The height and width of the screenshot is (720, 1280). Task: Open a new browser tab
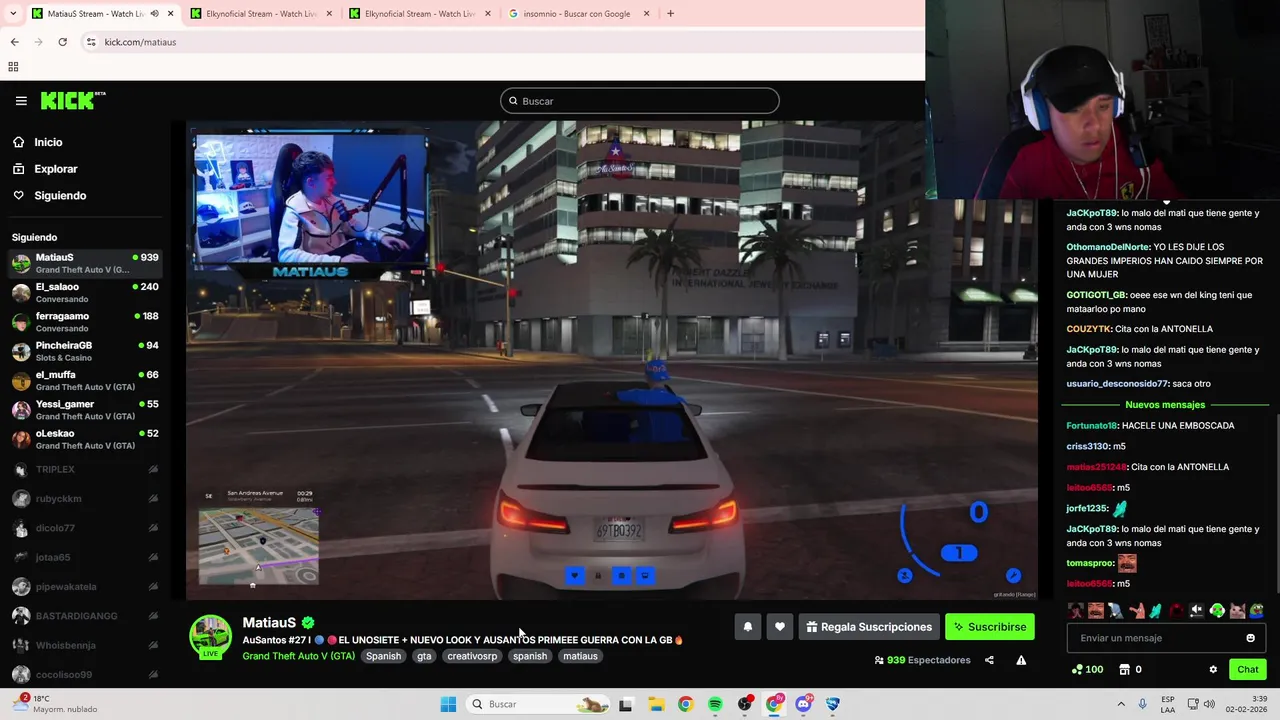click(x=670, y=14)
